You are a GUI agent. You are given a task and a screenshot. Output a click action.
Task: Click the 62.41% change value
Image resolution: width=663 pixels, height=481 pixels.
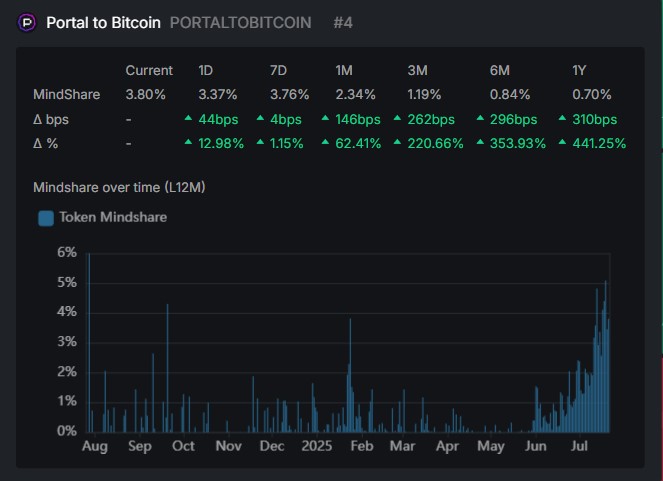tap(358, 144)
